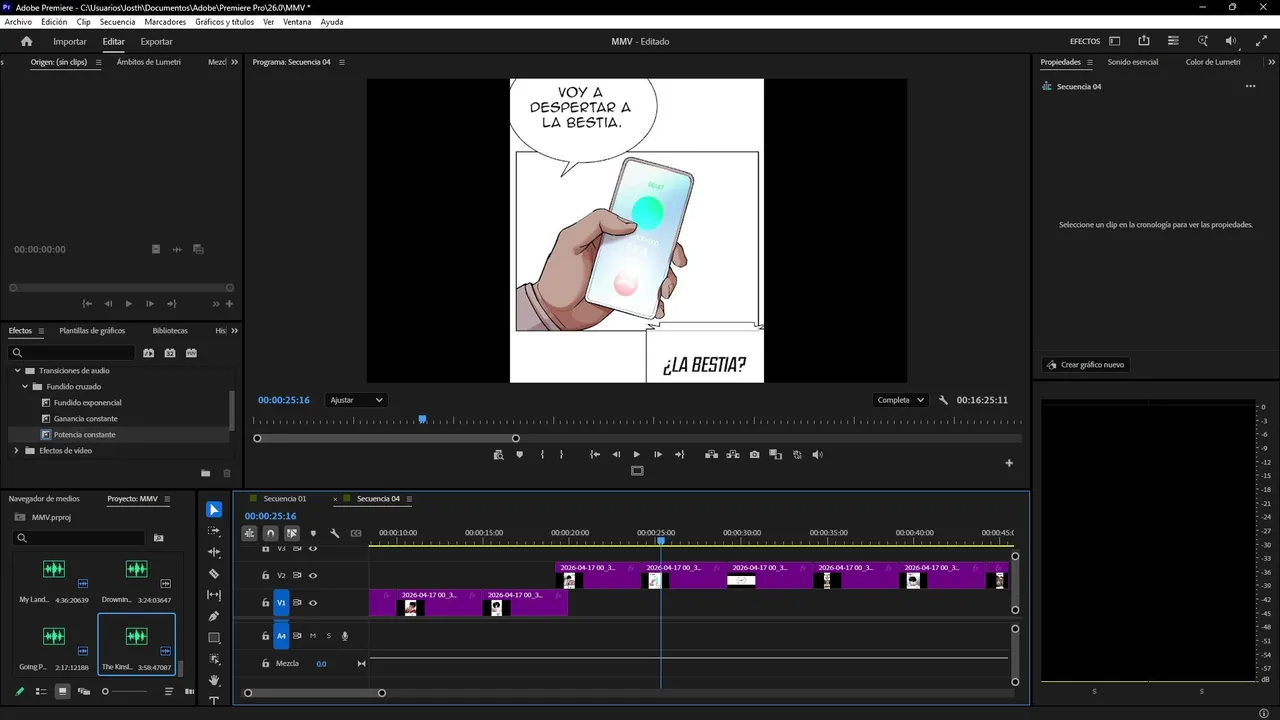The image size is (1280, 720).
Task: Click the Lift button in Program monitor
Action: click(711, 455)
